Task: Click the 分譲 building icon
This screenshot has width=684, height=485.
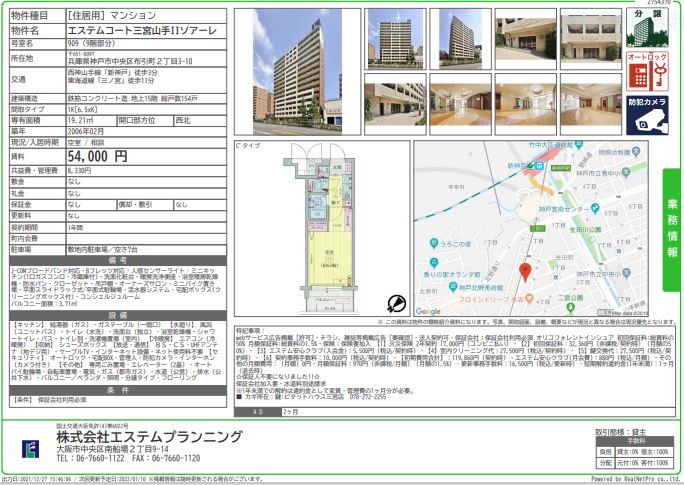Action: pyautogui.click(x=647, y=27)
